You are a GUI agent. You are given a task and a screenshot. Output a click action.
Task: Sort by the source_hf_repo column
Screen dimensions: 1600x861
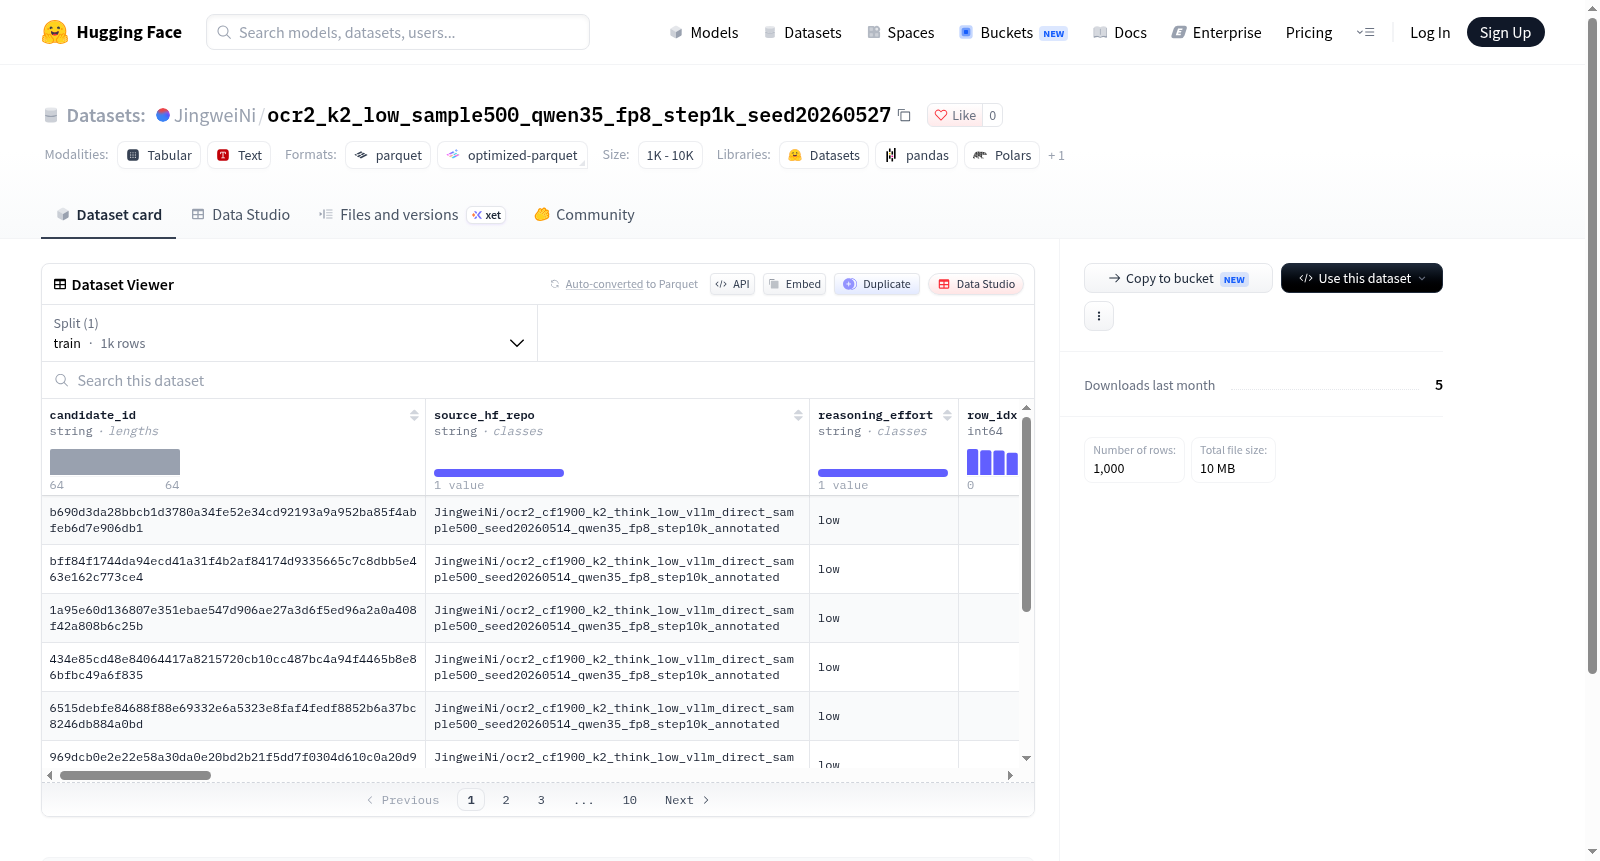point(798,415)
